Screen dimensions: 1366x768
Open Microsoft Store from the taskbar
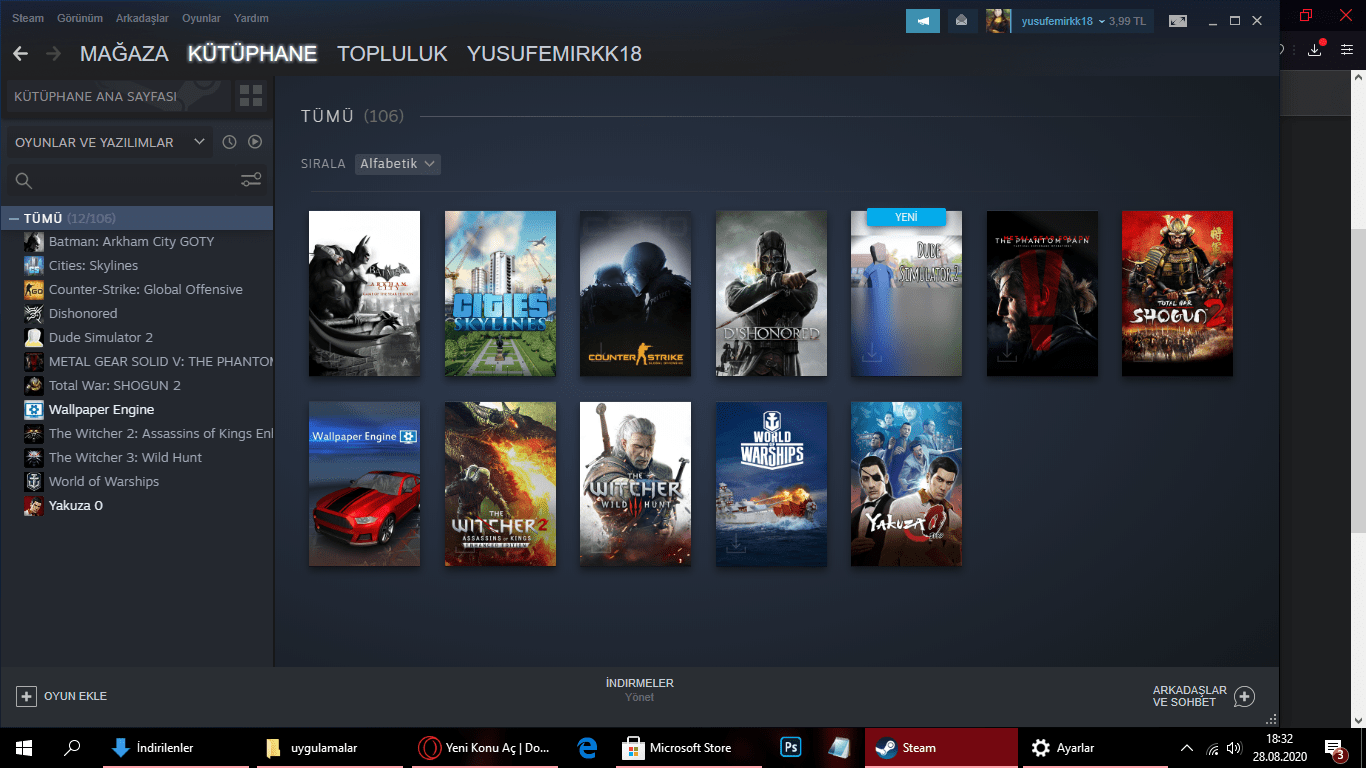[688, 747]
